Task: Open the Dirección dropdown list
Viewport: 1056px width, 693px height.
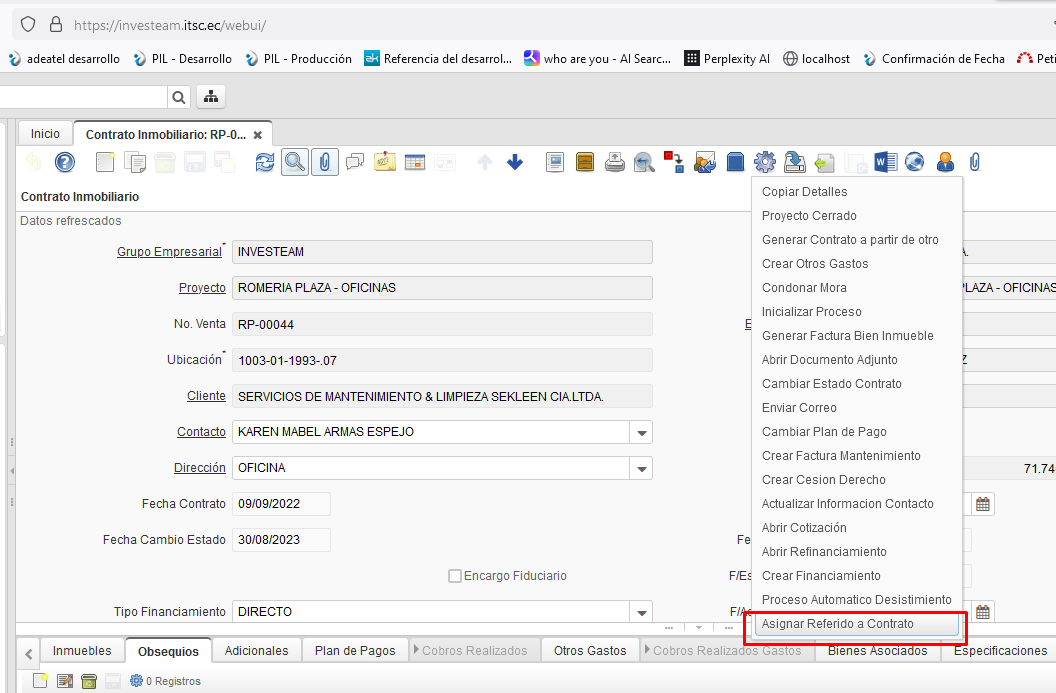Action: [640, 468]
